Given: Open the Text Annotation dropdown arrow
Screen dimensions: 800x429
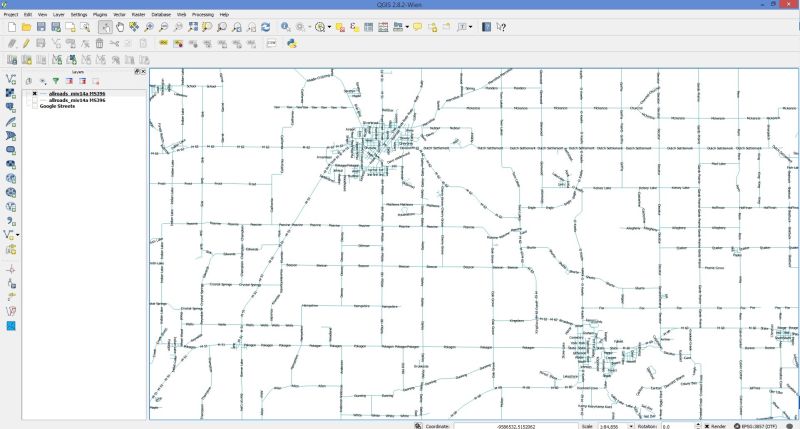Looking at the screenshot, I should (x=470, y=27).
